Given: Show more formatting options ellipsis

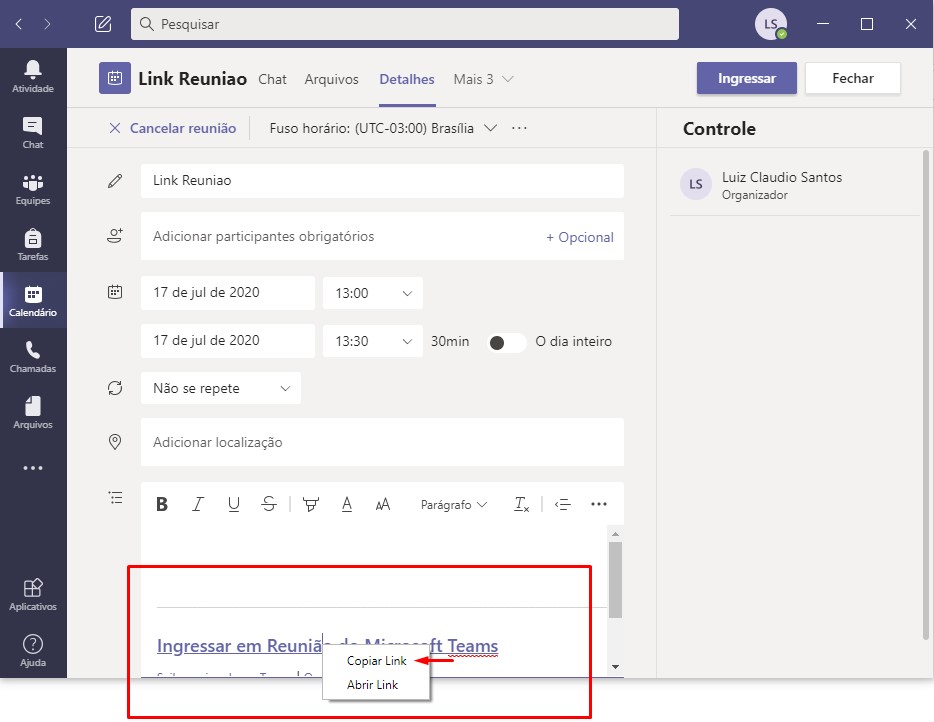Looking at the screenshot, I should pos(599,505).
